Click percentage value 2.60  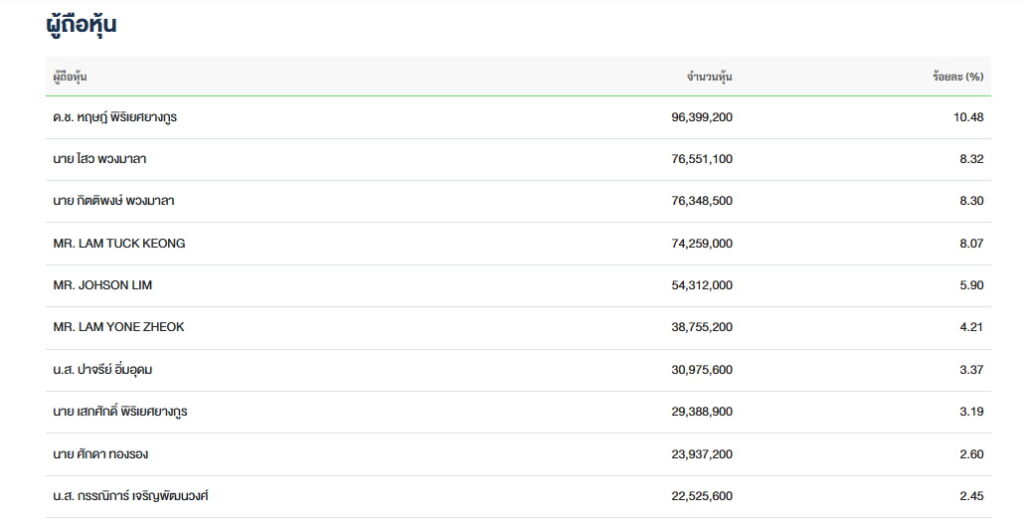click(x=972, y=454)
